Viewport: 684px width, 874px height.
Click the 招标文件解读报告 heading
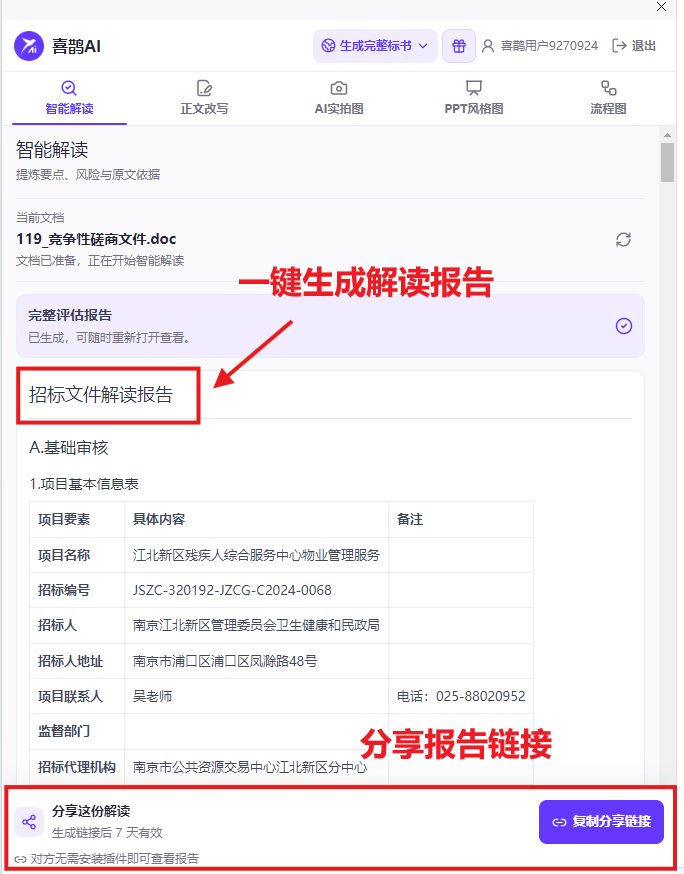click(x=101, y=395)
